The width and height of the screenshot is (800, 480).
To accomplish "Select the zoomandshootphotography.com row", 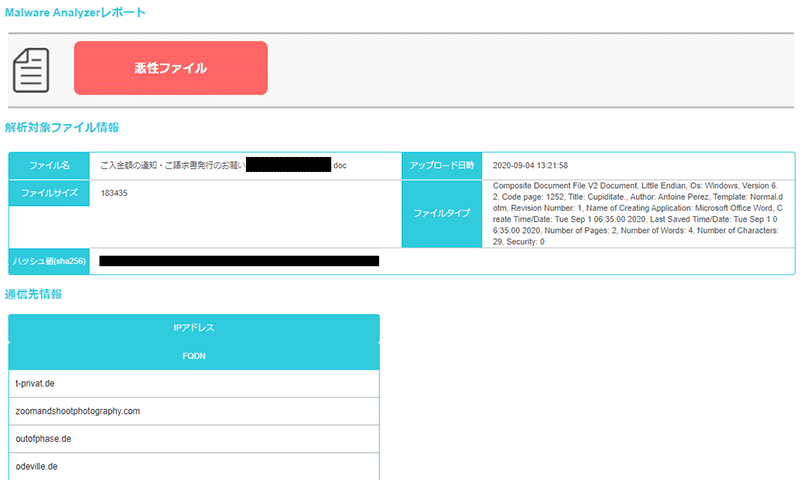I will [x=194, y=411].
